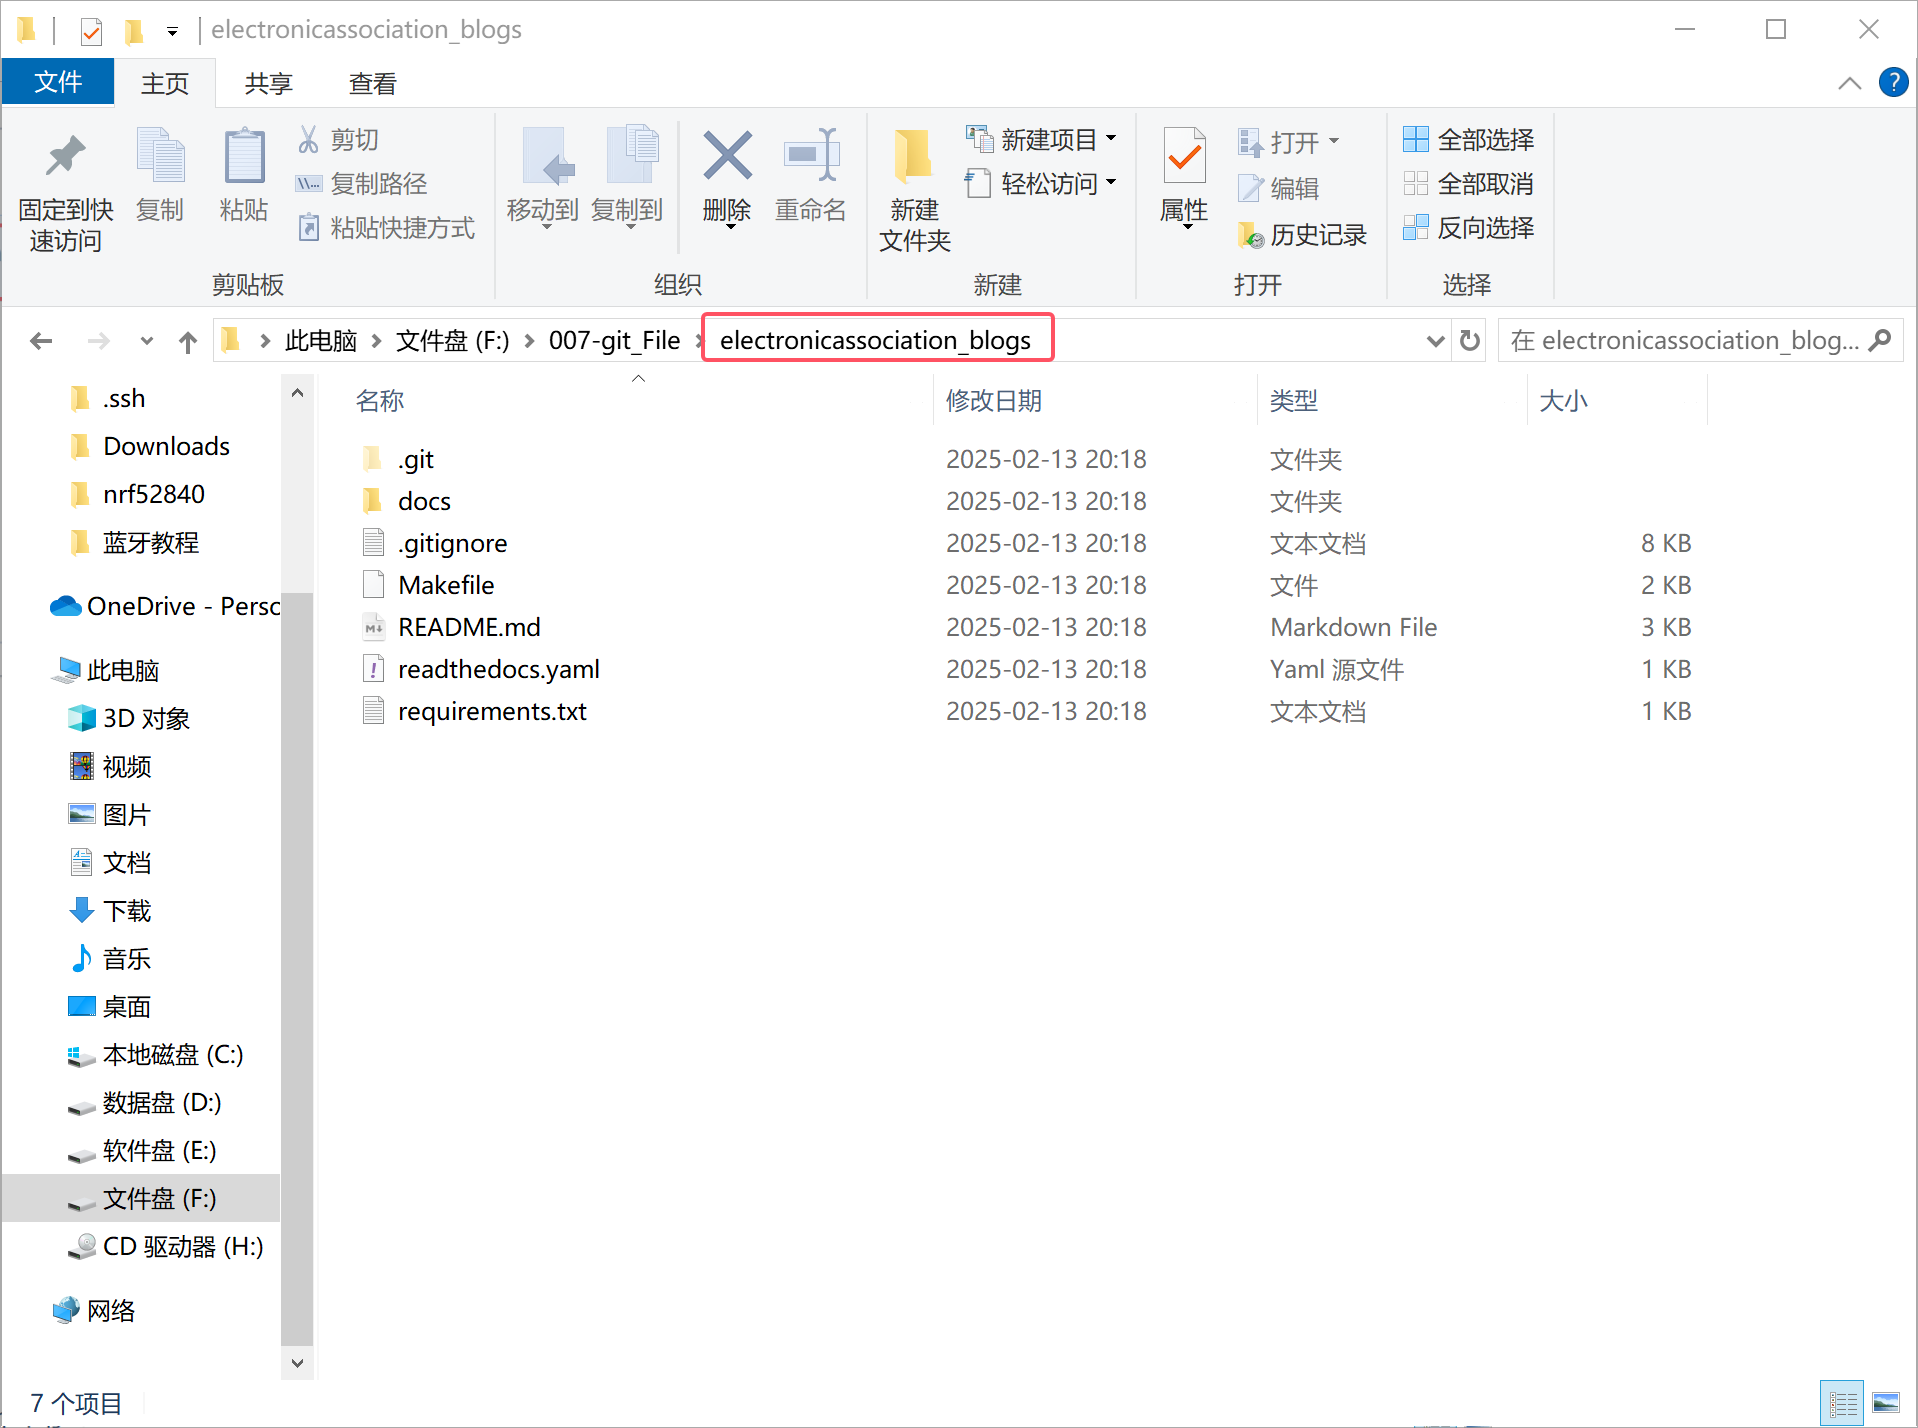The image size is (1918, 1428).
Task: Click the quick access properties checkmark icon
Action: point(91,31)
